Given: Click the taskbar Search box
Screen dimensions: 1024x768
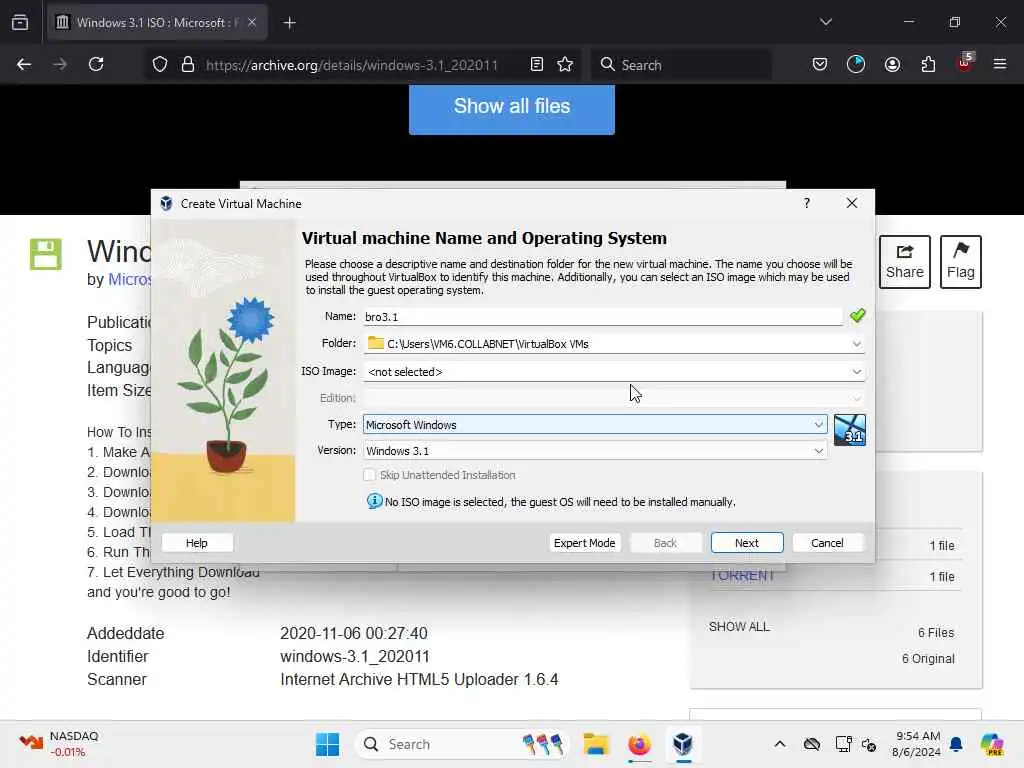Looking at the screenshot, I should (462, 744).
